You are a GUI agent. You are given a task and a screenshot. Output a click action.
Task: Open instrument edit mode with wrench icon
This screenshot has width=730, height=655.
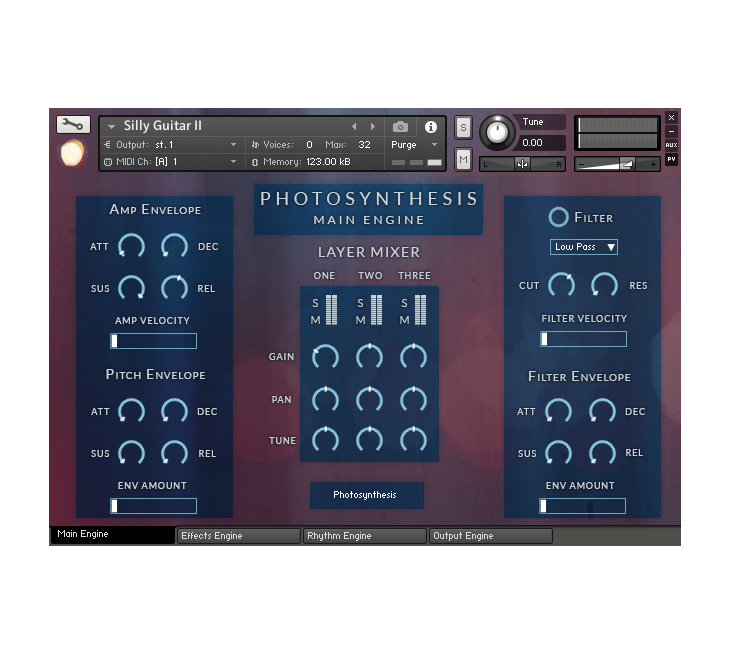point(73,125)
